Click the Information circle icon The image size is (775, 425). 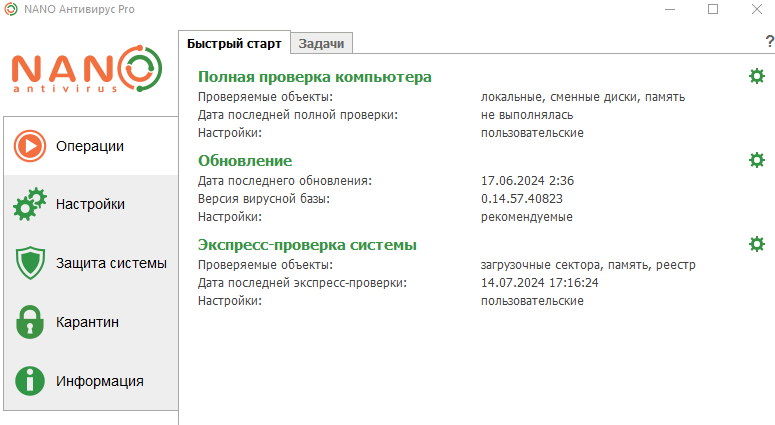30,381
